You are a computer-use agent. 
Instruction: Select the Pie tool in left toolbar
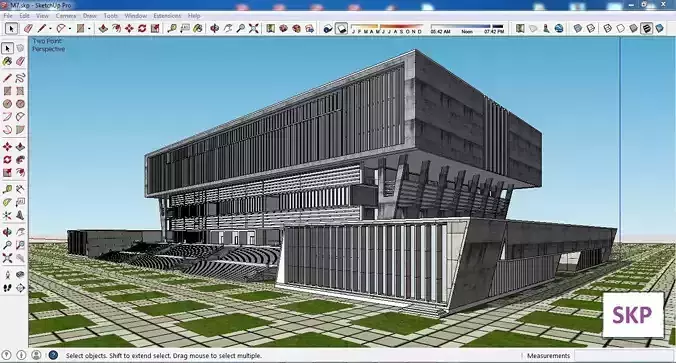tap(20, 129)
